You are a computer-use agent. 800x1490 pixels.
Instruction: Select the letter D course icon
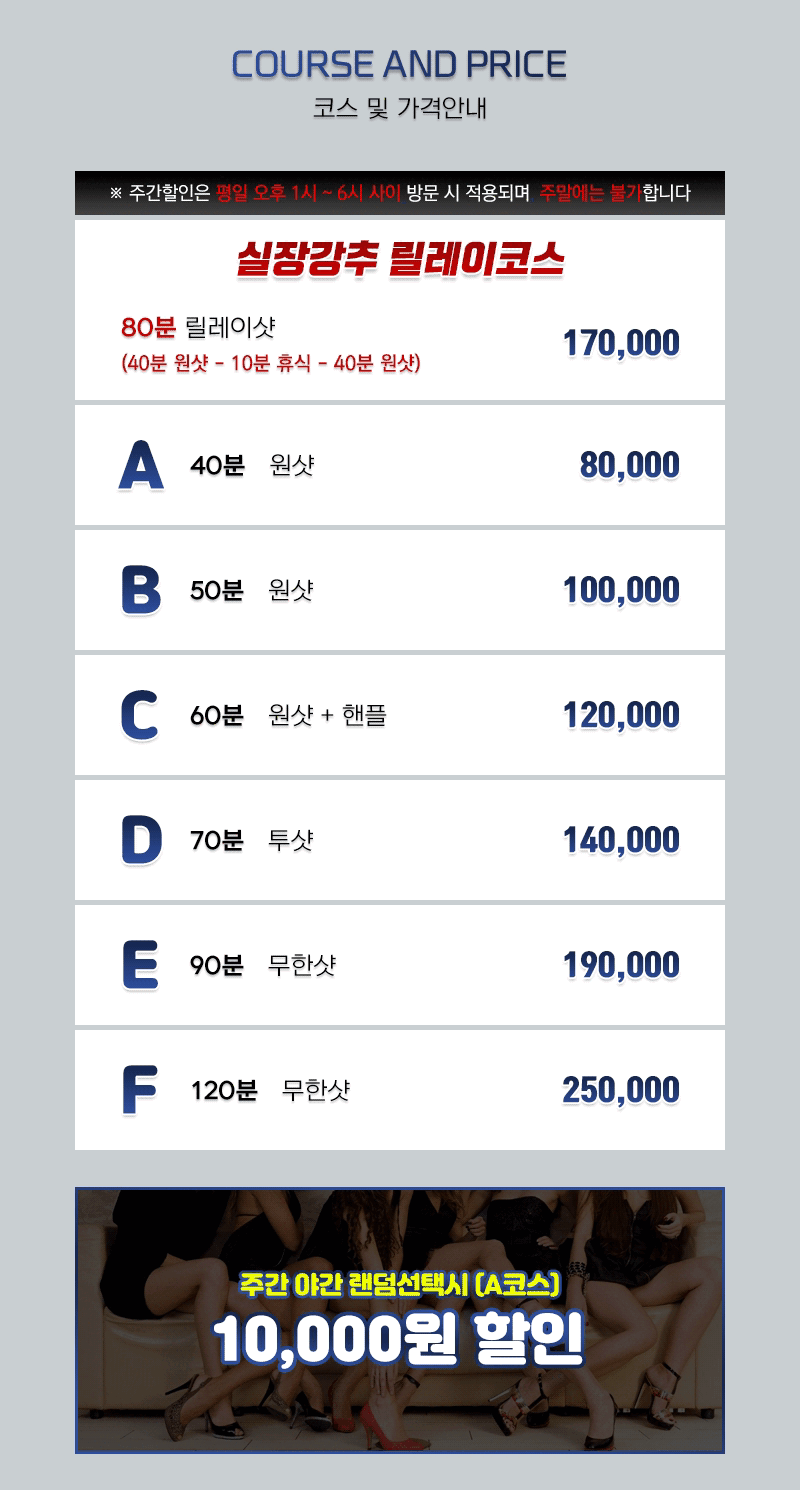pos(141,840)
